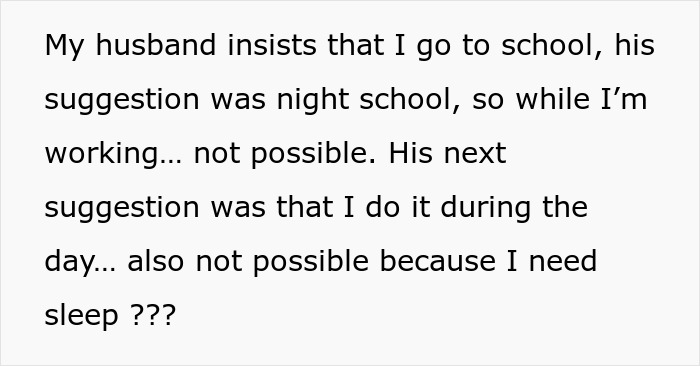This screenshot has width=700, height=366.
Task: Select the word "My" starting the paragraph
Action: 64,47
